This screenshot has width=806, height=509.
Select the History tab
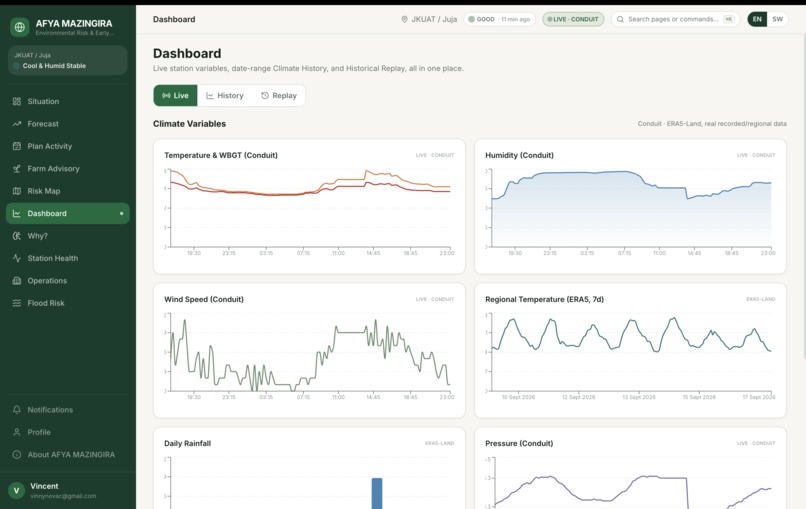[225, 96]
